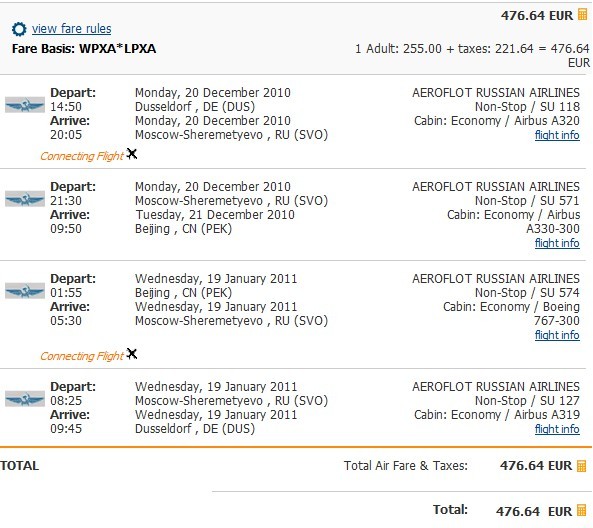
Task: Open flight info for SU 571
Action: 557,243
